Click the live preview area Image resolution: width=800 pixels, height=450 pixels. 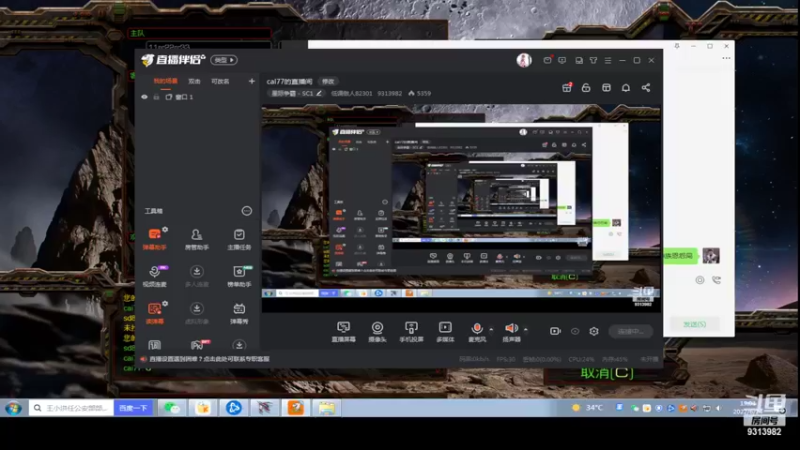pyautogui.click(x=461, y=208)
